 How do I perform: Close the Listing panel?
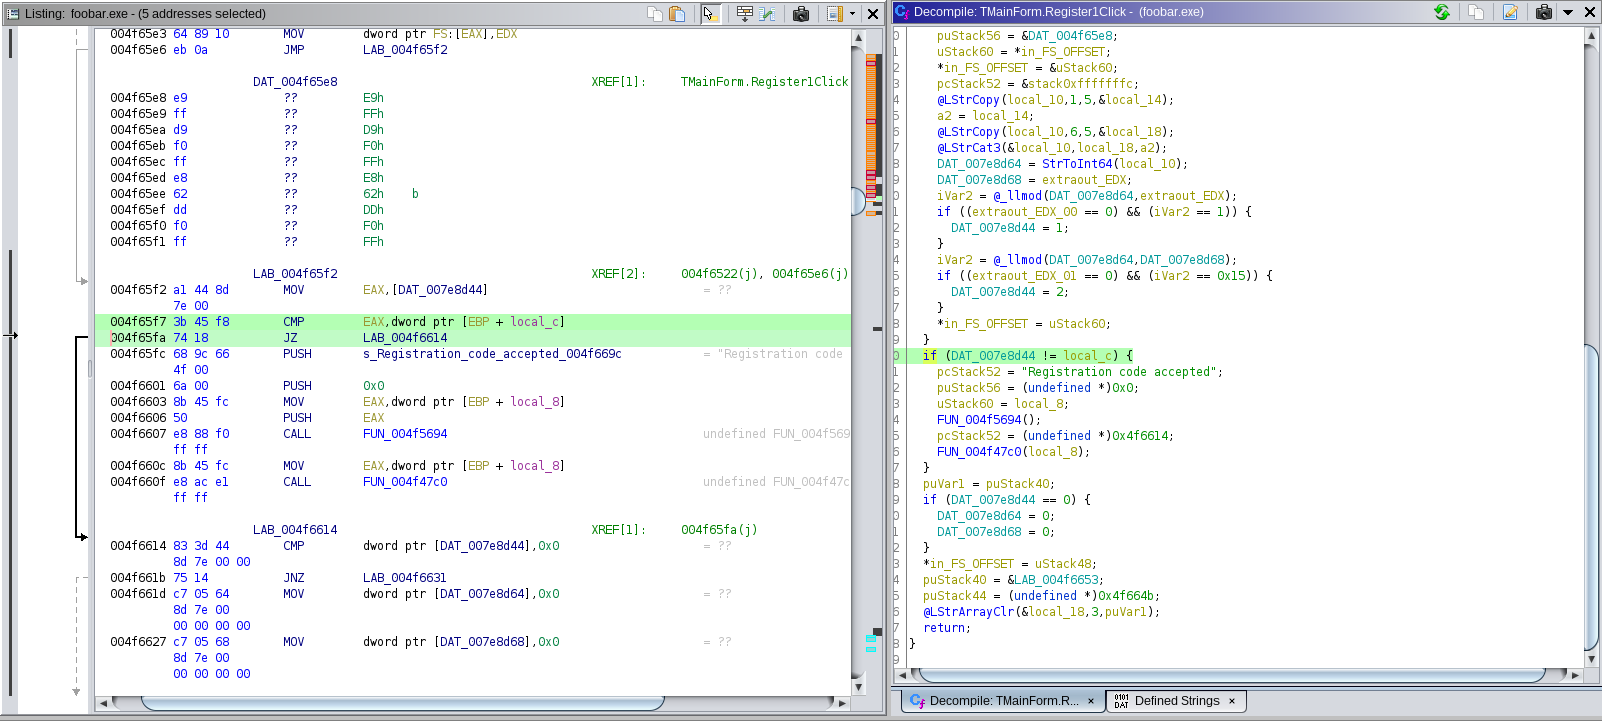point(873,13)
